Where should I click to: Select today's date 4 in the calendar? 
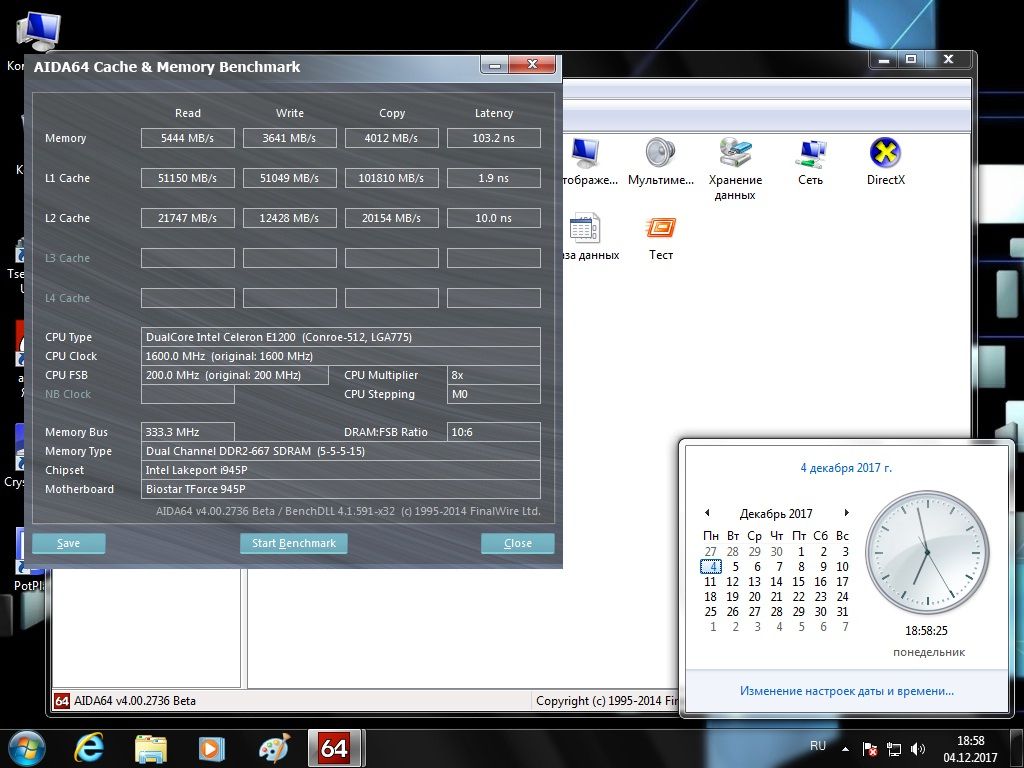tap(711, 566)
